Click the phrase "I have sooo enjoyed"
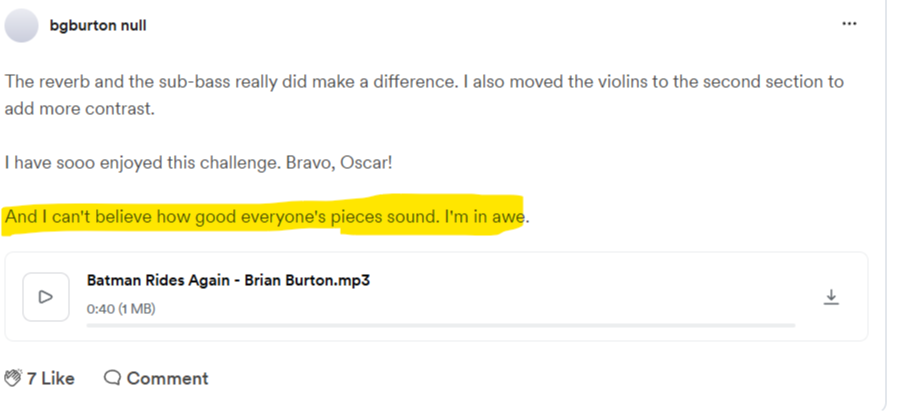915x411 pixels. click(x=75, y=162)
